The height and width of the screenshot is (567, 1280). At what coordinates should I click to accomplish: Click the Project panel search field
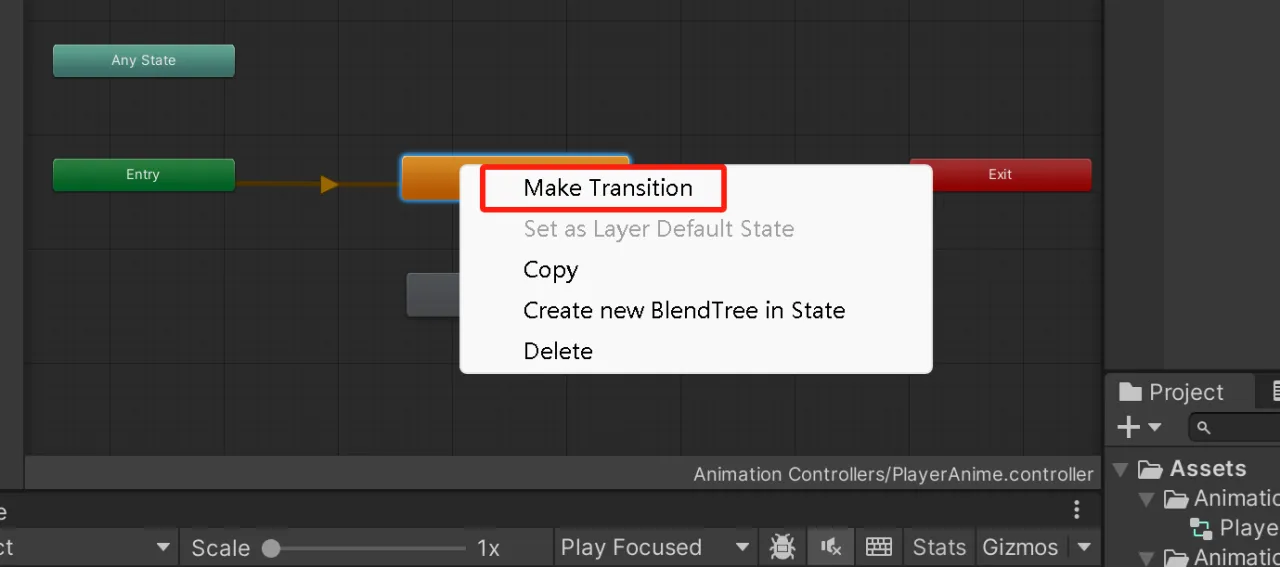[x=1236, y=428]
